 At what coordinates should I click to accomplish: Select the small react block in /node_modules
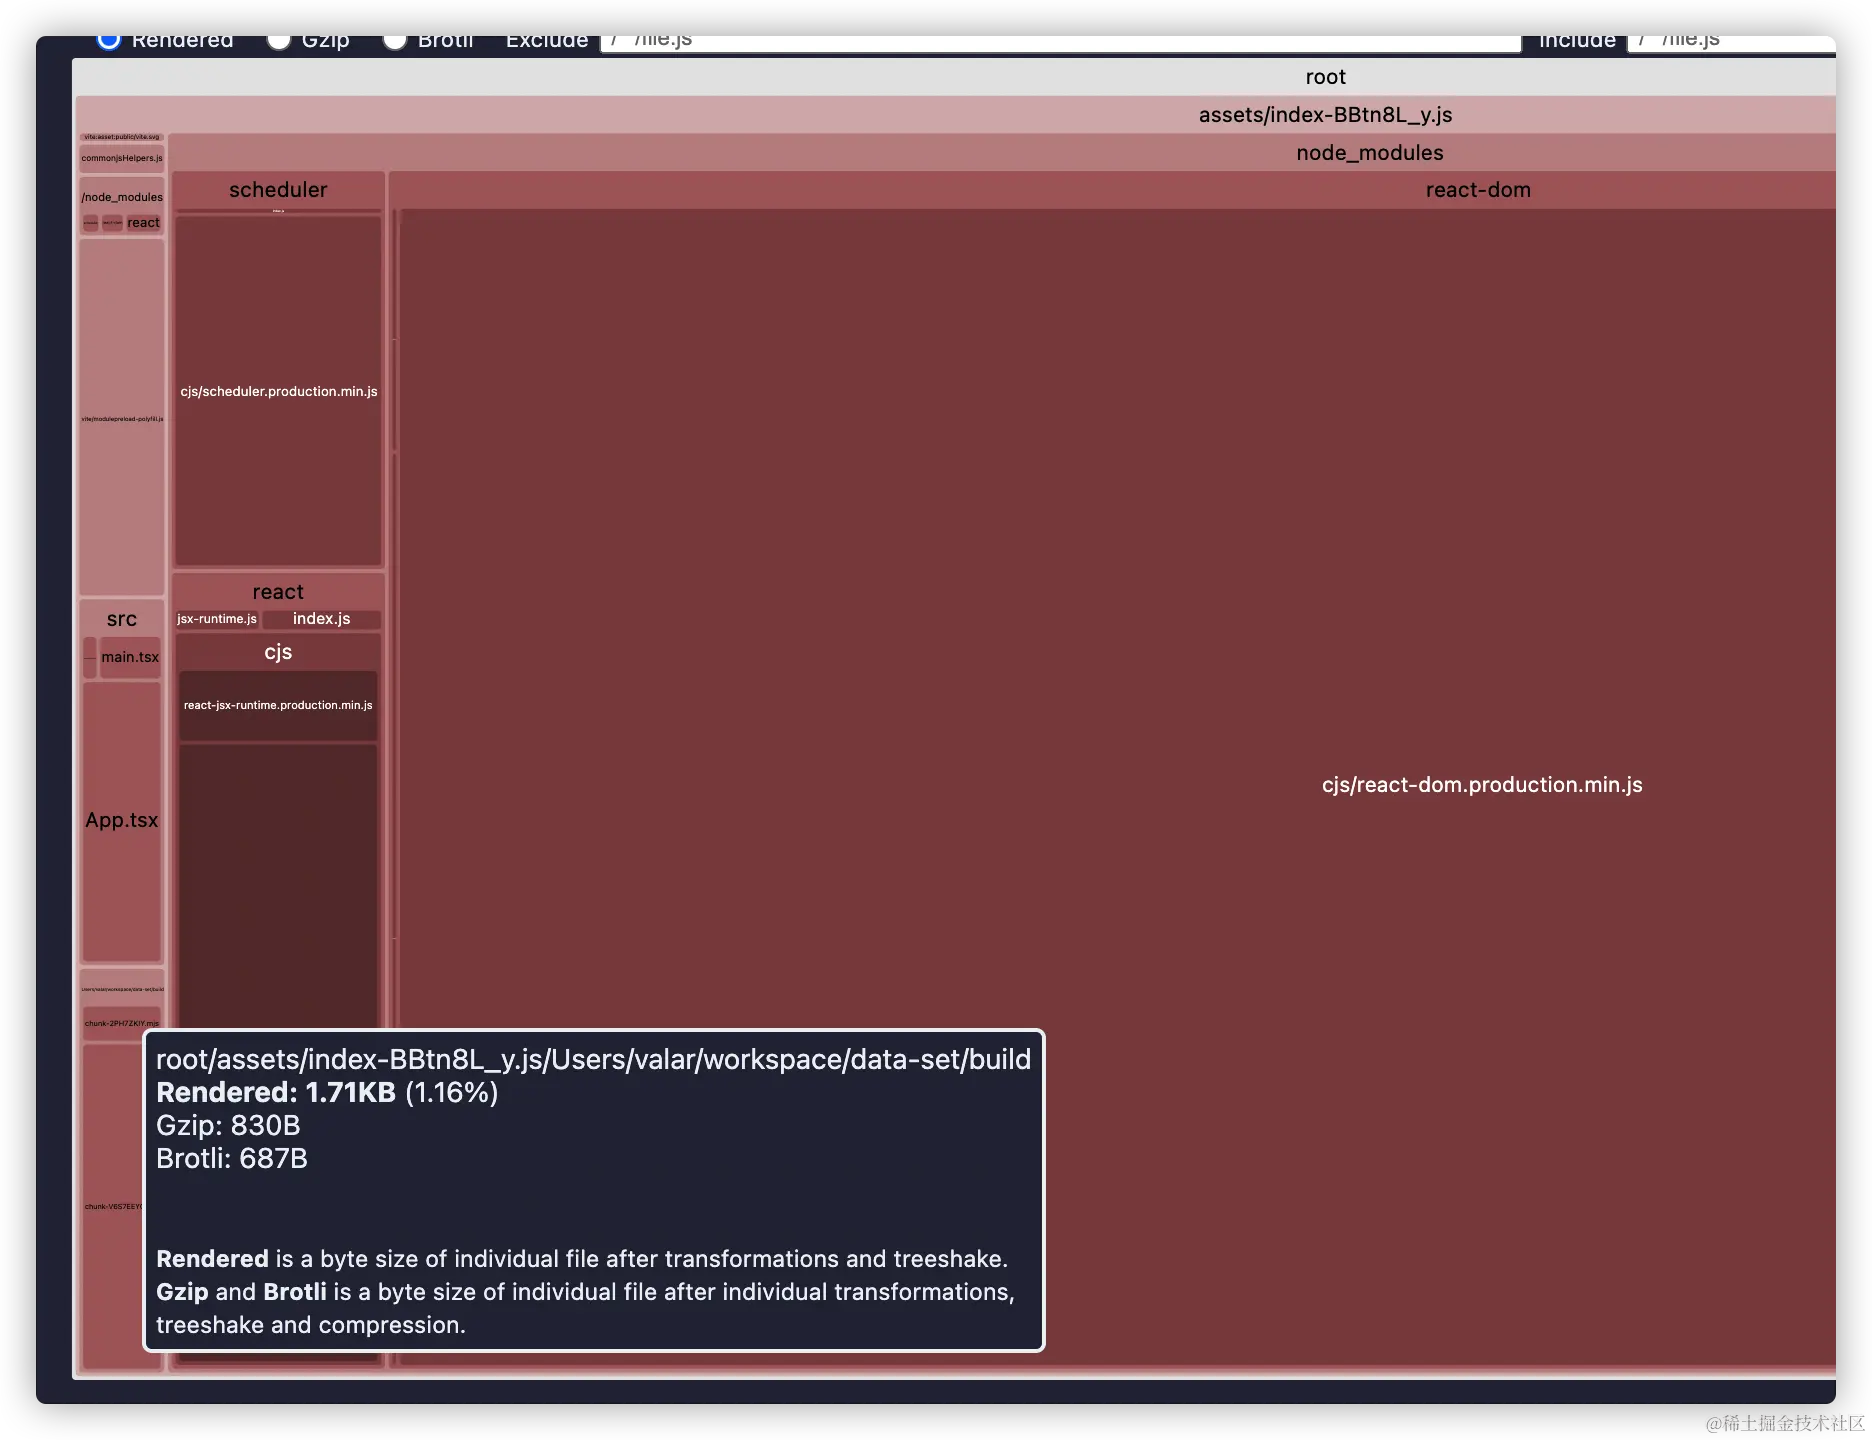click(x=143, y=223)
